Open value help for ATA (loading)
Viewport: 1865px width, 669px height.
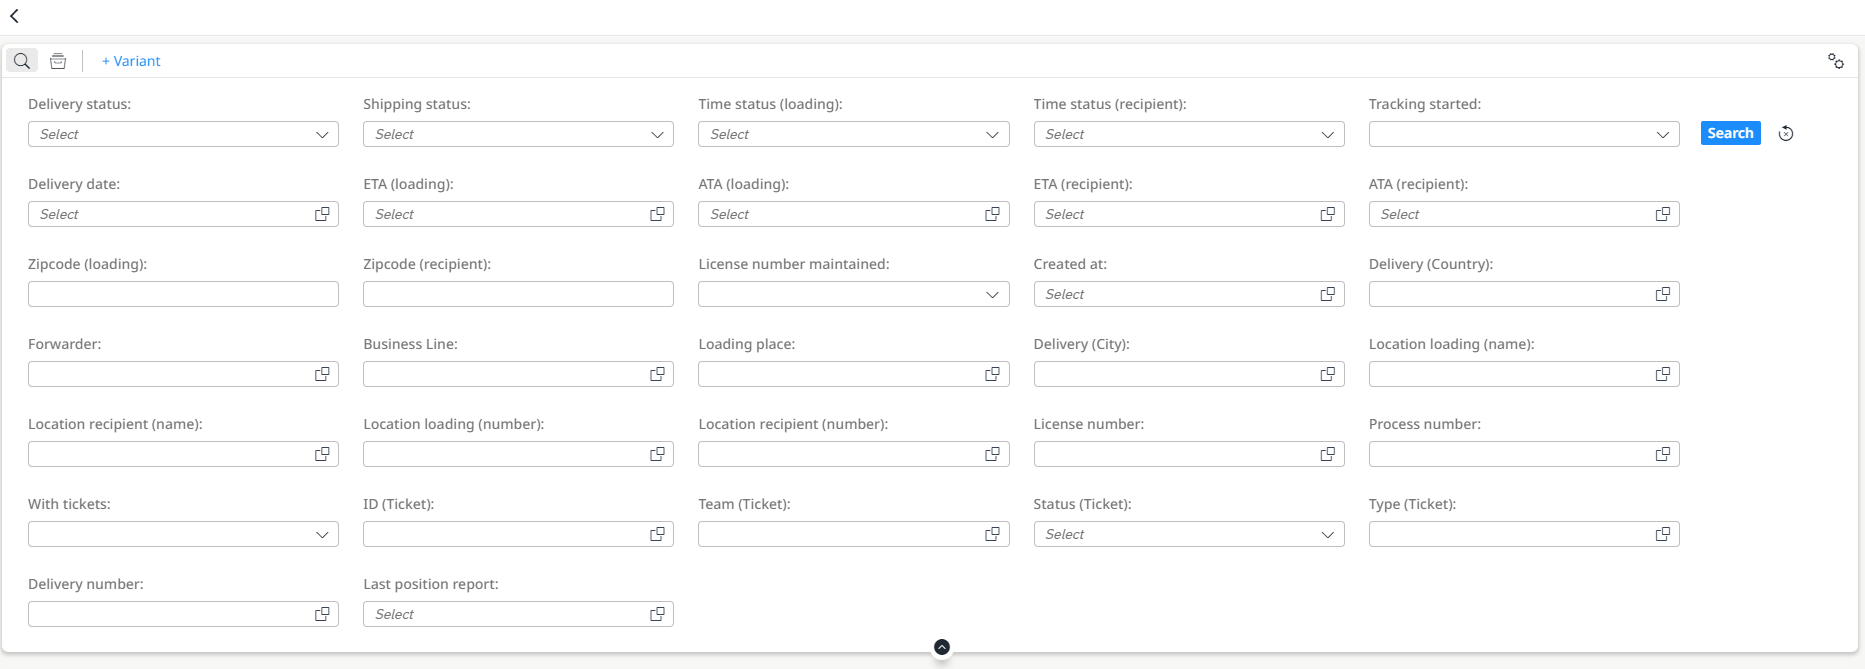tap(992, 214)
